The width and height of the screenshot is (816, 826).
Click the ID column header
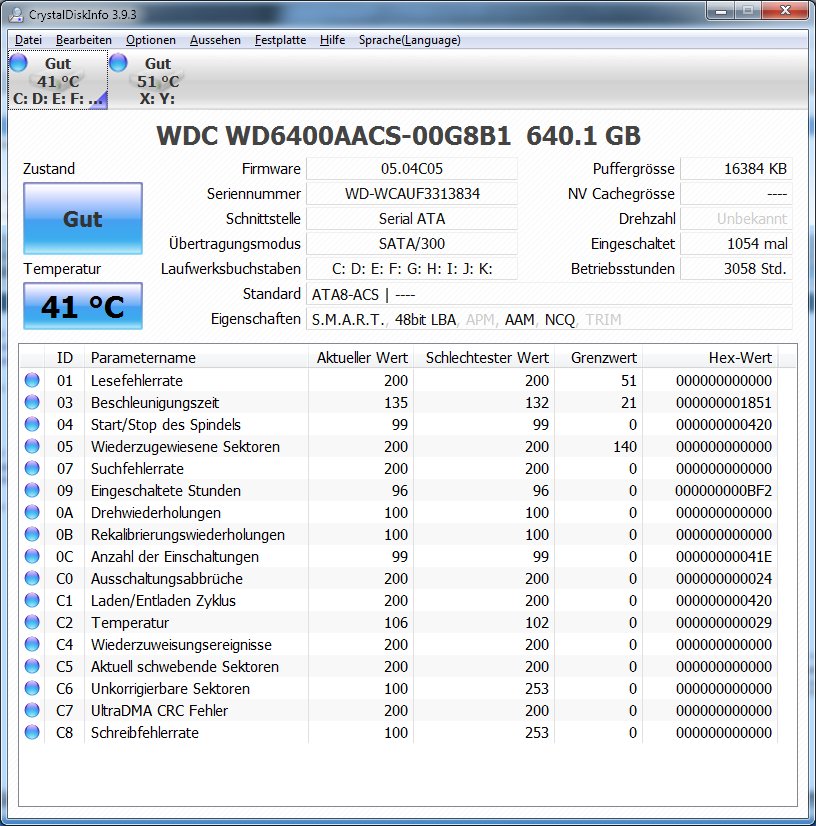point(64,358)
